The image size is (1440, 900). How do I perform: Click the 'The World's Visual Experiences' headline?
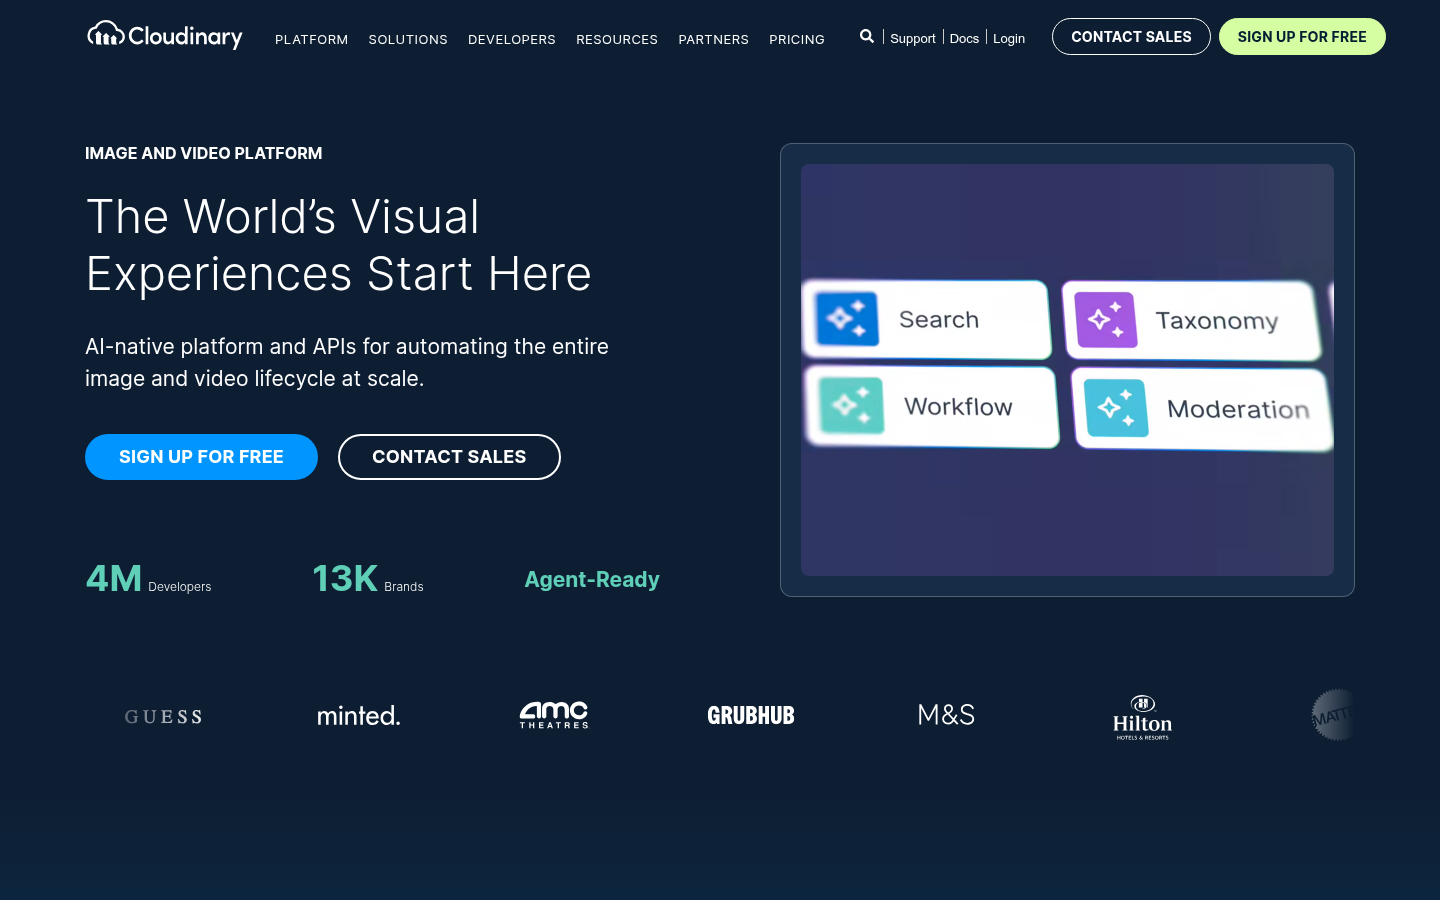339,245
